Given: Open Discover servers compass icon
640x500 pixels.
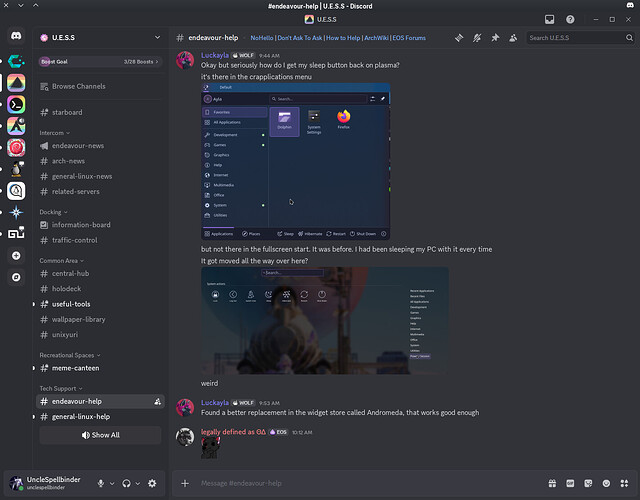Looking at the screenshot, I should coord(16,276).
